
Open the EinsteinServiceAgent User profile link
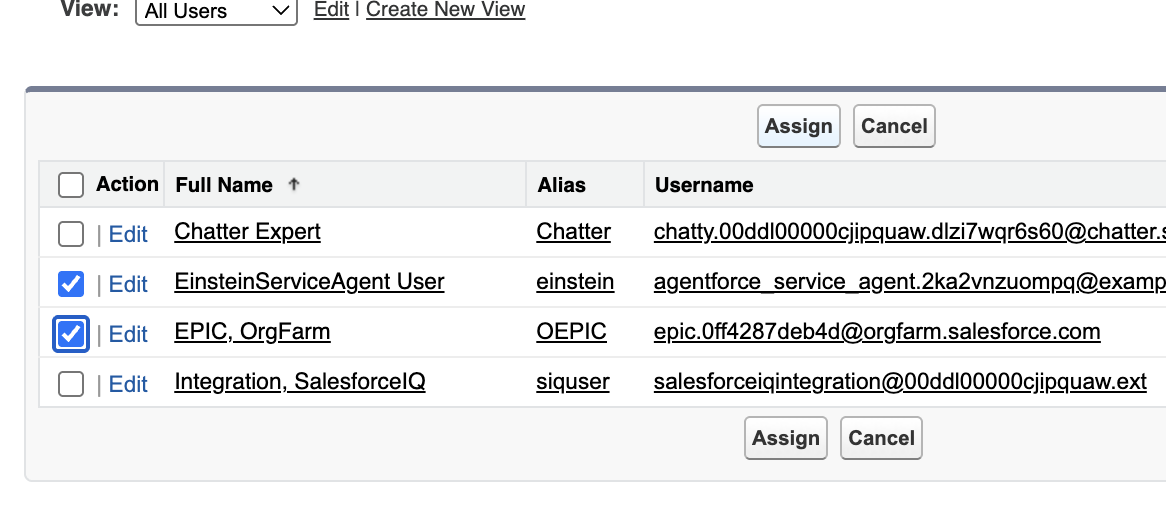click(309, 282)
